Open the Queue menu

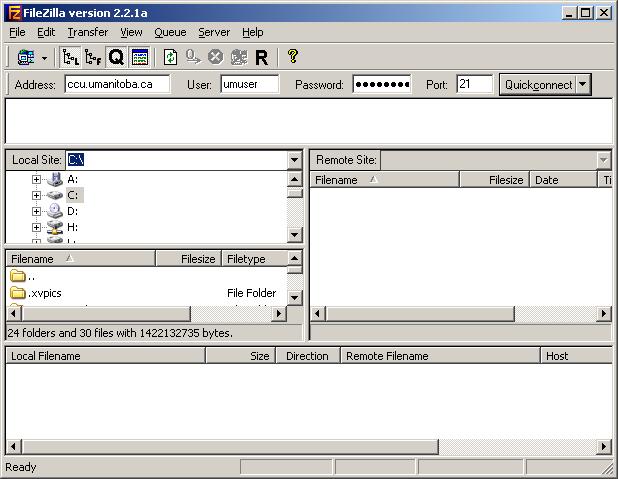pos(170,32)
